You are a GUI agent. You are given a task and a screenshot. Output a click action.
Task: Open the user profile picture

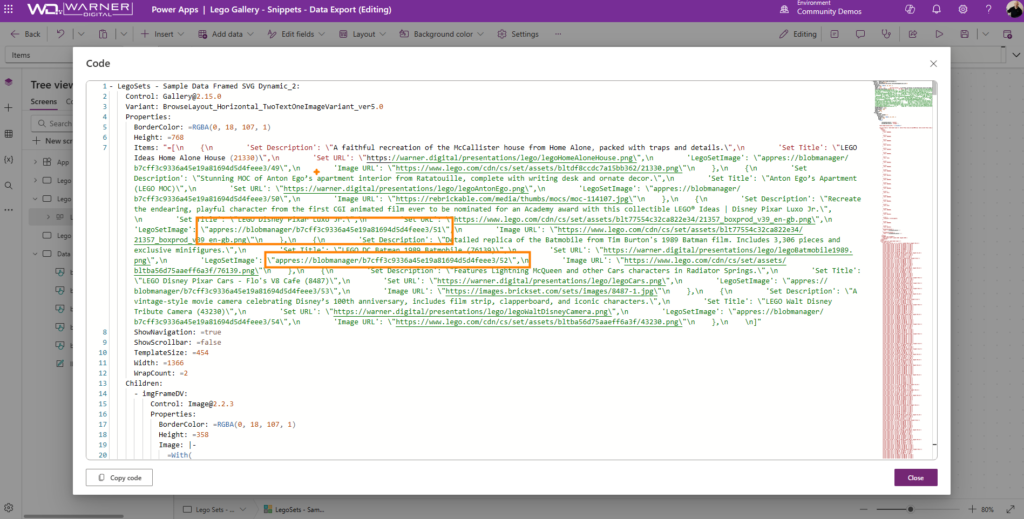click(1015, 9)
